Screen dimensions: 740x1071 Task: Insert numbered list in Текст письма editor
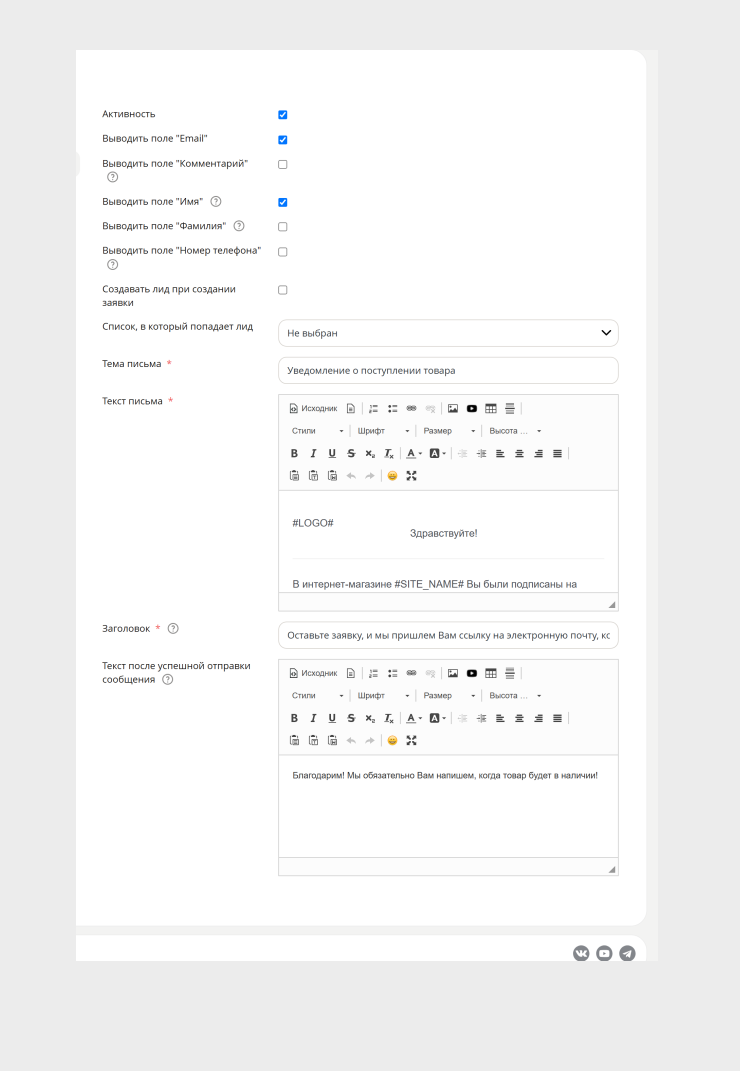coord(374,408)
